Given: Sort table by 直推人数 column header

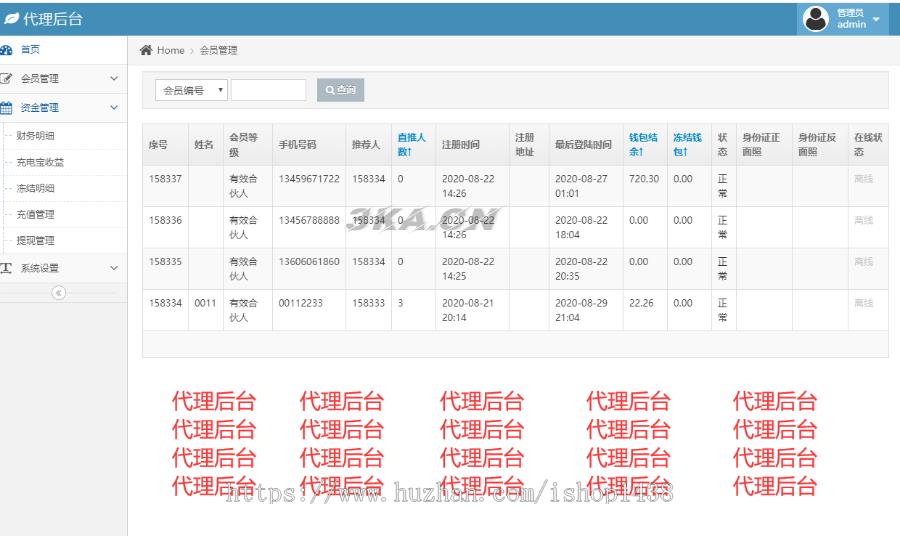Looking at the screenshot, I should 411,144.
